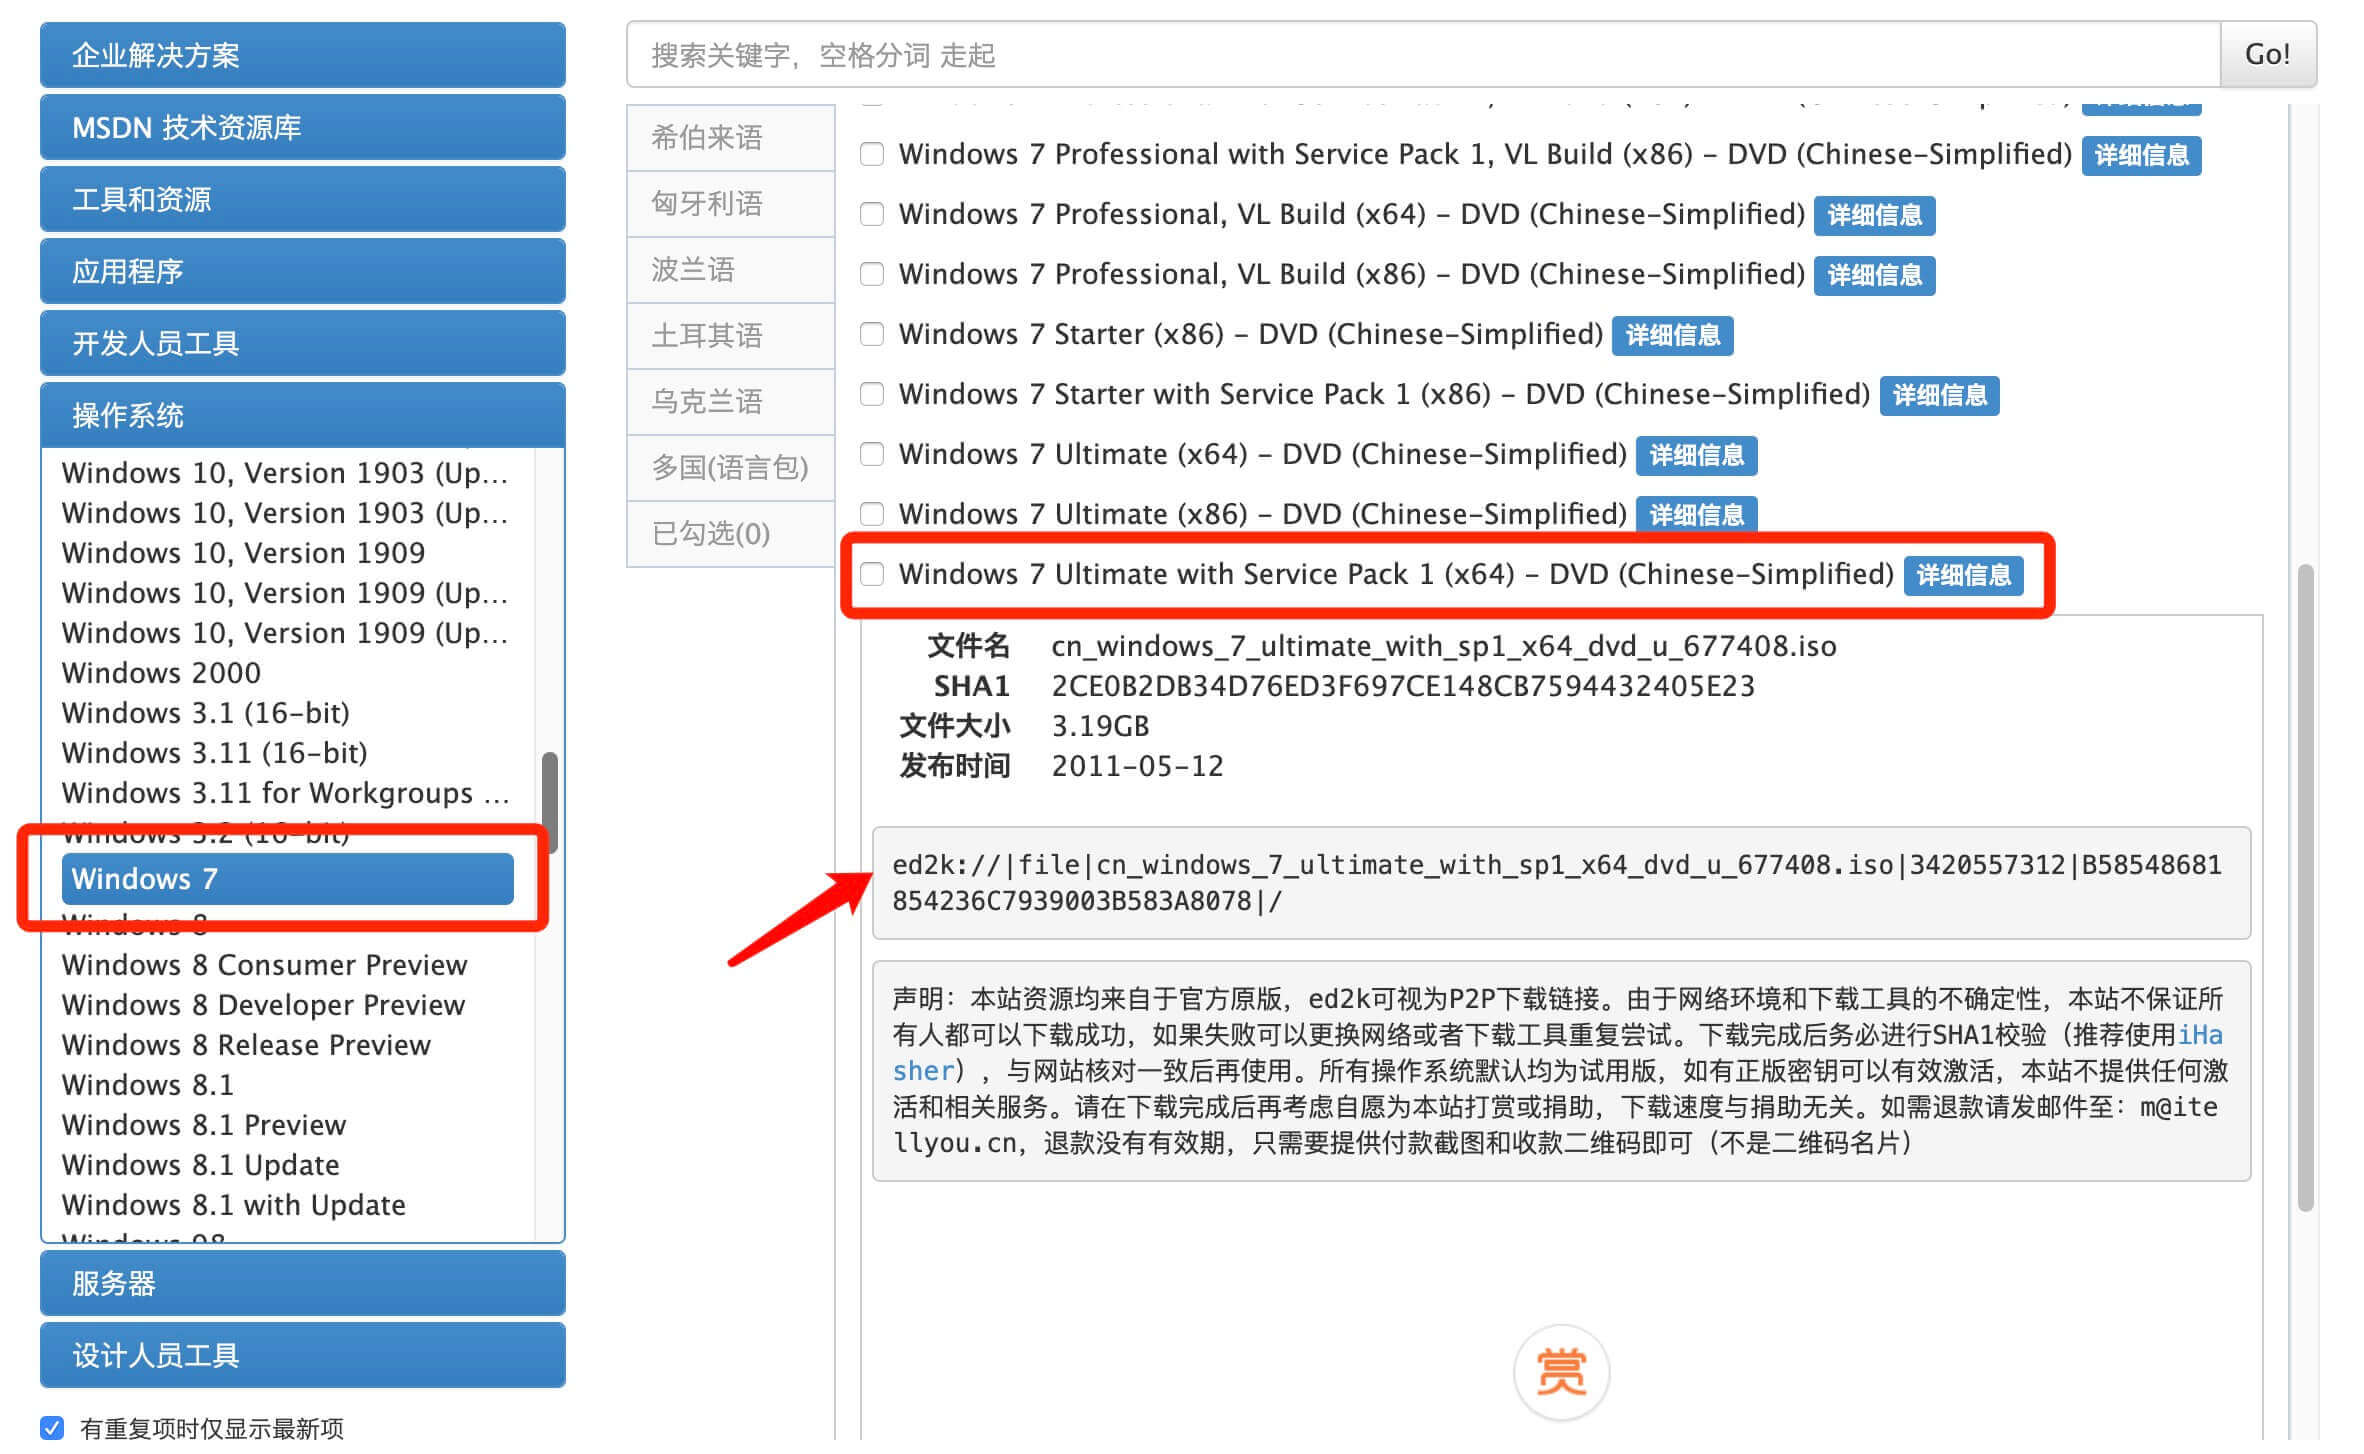Collapse the 操作系统 category panel
This screenshot has width=2364, height=1454.
point(302,415)
